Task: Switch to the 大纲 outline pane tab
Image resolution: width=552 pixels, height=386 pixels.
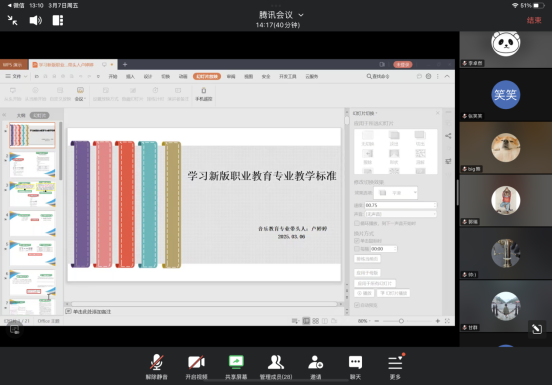Action: click(21, 116)
